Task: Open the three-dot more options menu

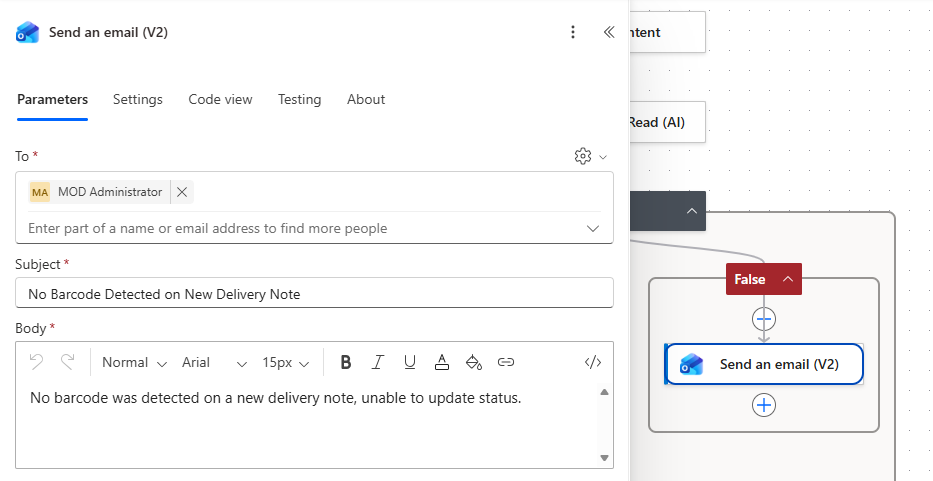Action: 572,32
